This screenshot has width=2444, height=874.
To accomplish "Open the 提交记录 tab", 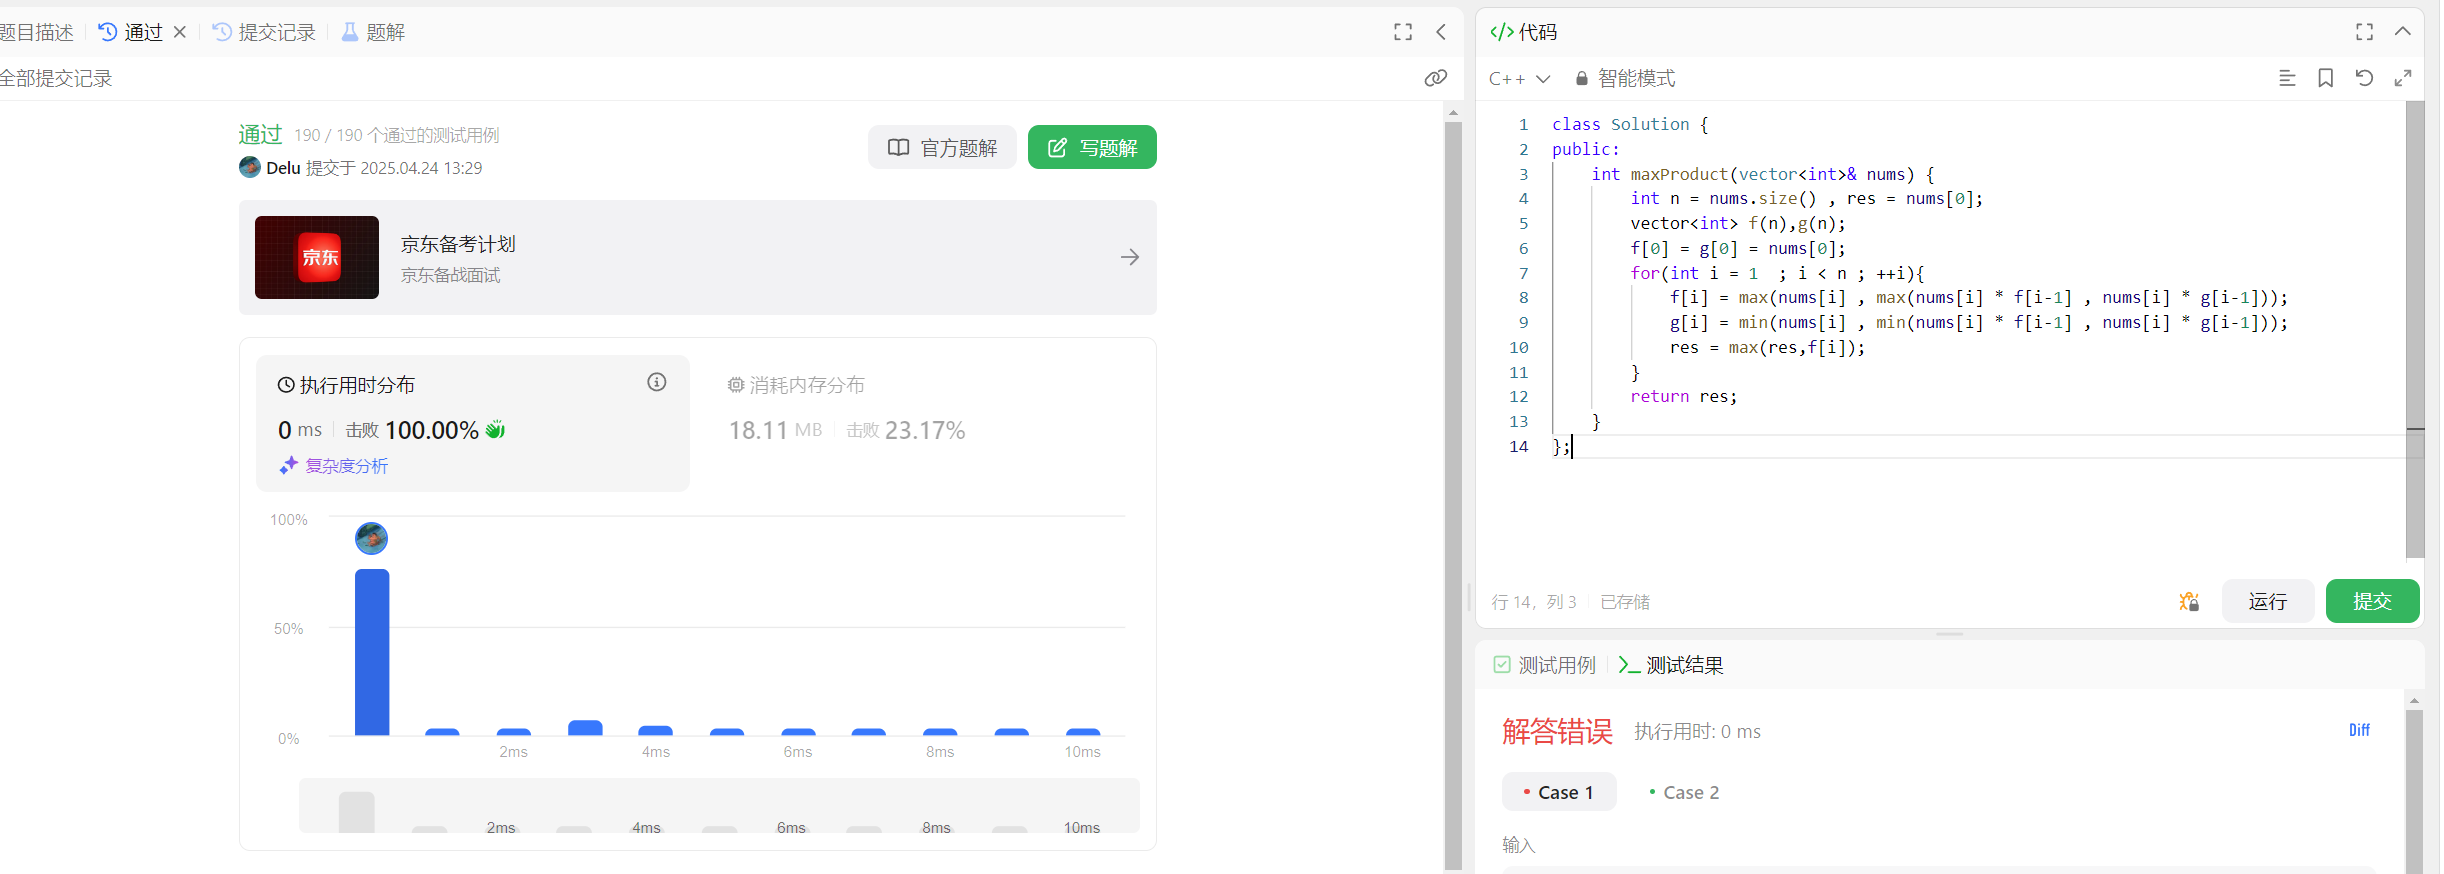I will coord(264,32).
